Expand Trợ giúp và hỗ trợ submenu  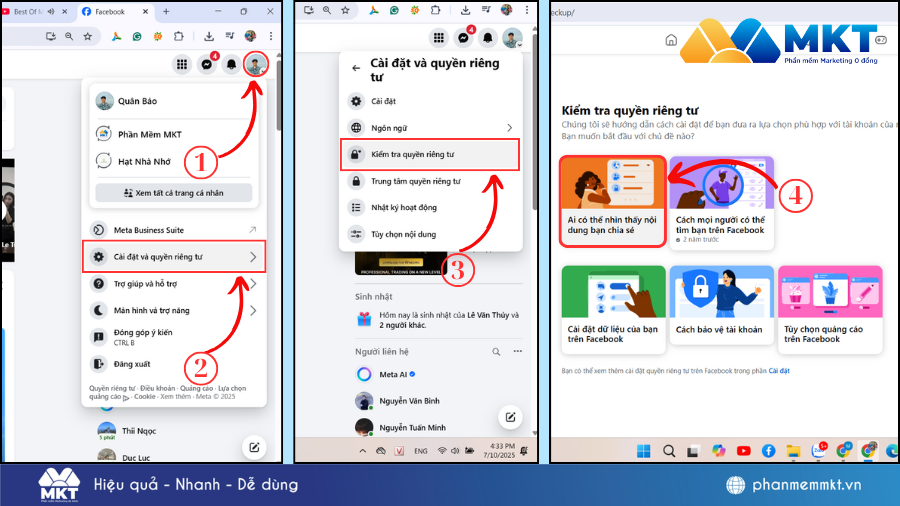(x=253, y=284)
